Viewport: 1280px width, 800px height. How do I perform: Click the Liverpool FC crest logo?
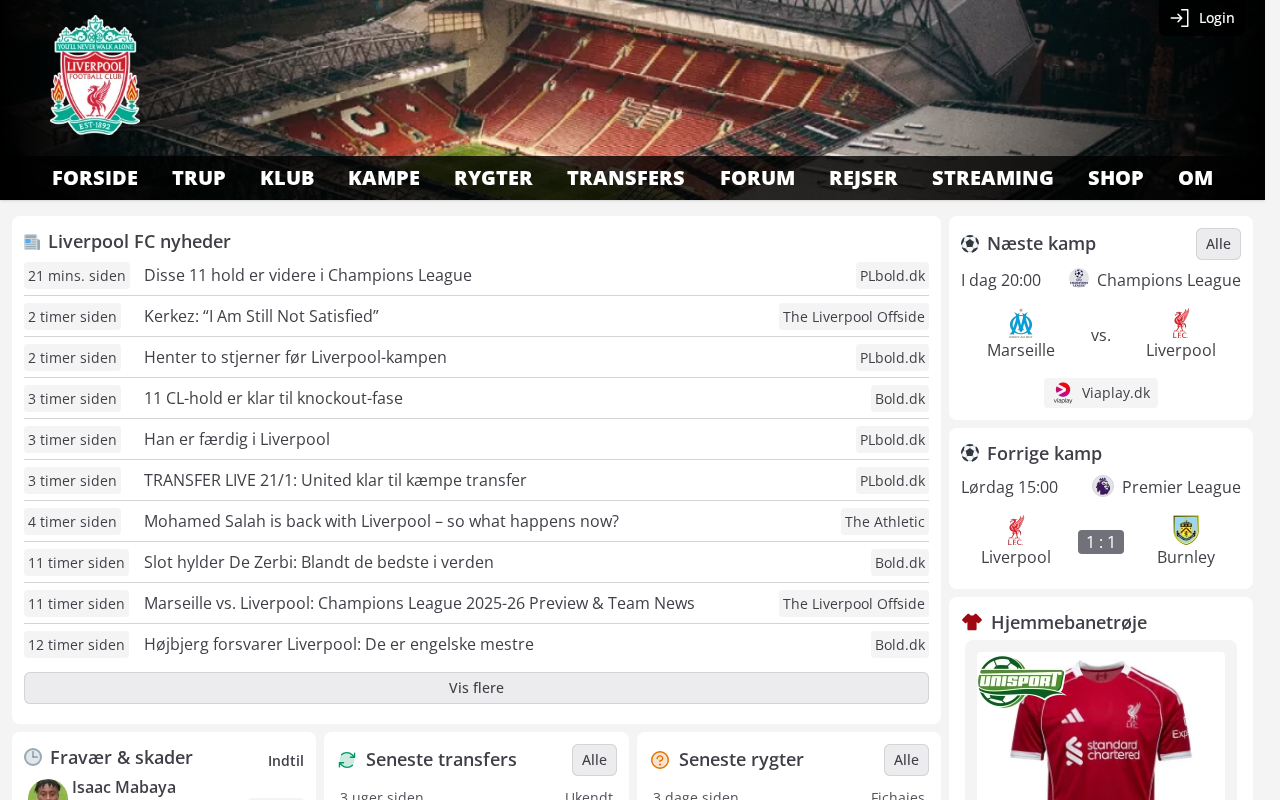click(95, 75)
